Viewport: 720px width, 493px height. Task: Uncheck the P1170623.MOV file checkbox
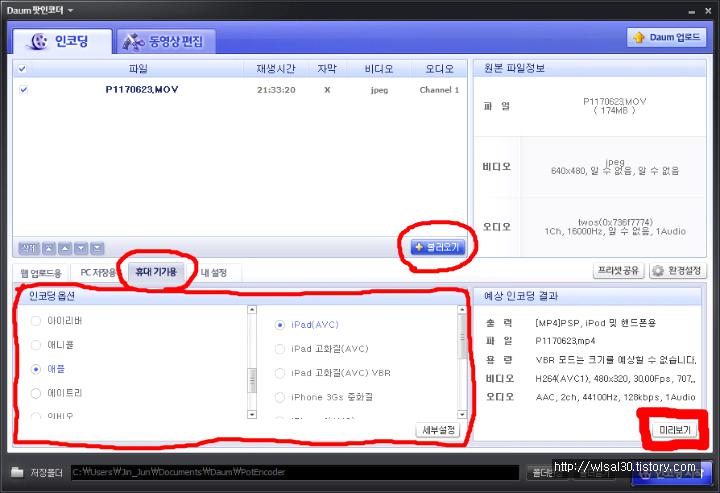click(x=23, y=90)
